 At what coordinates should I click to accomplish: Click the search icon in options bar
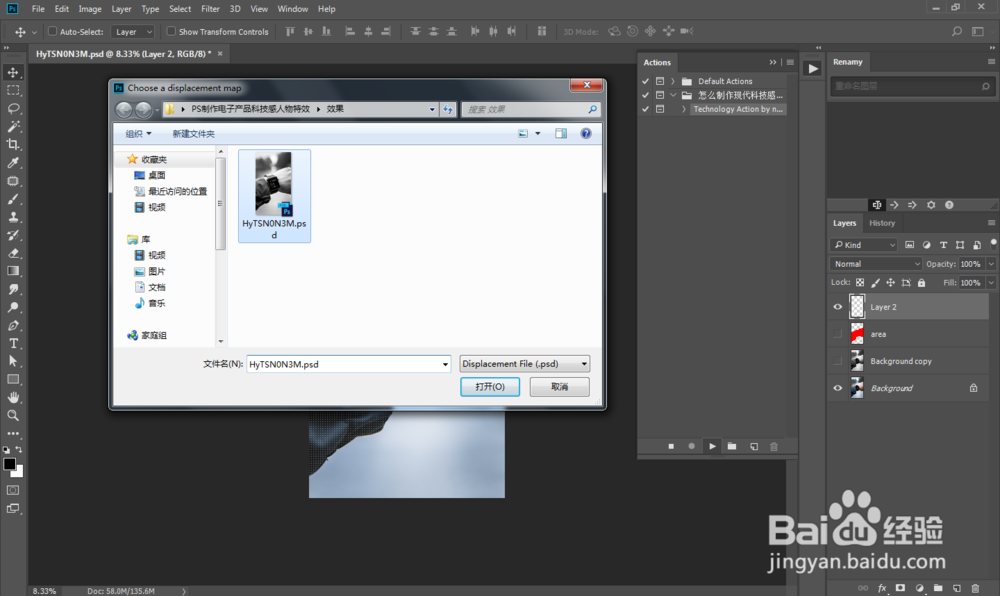[x=957, y=31]
